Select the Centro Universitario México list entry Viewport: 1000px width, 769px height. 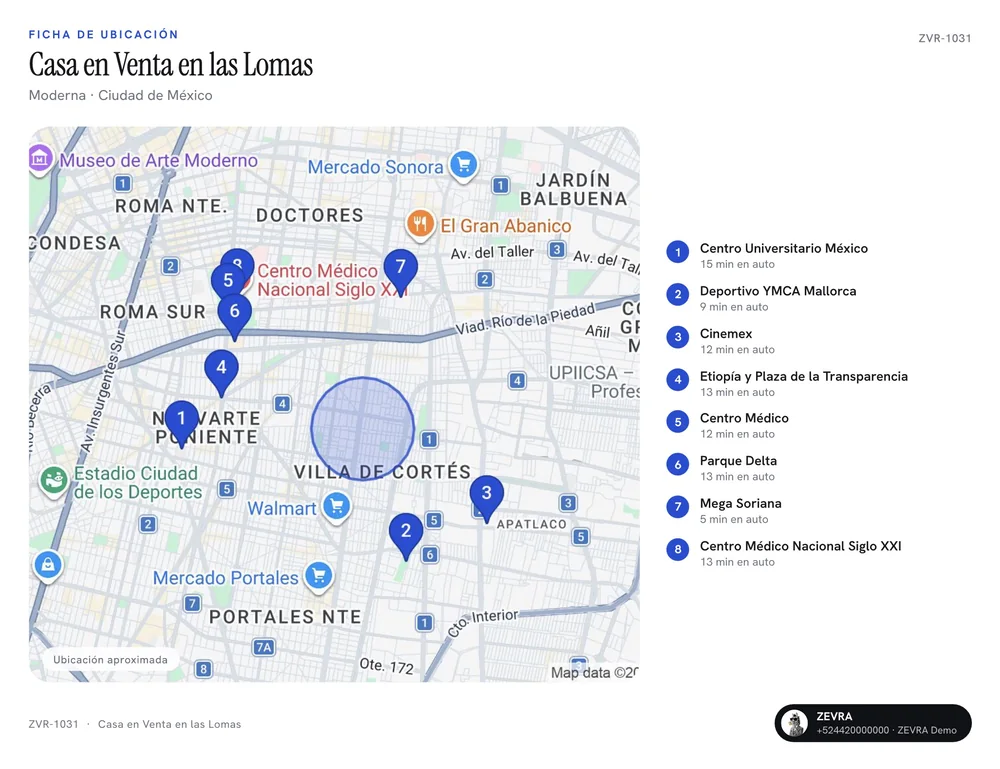767,255
